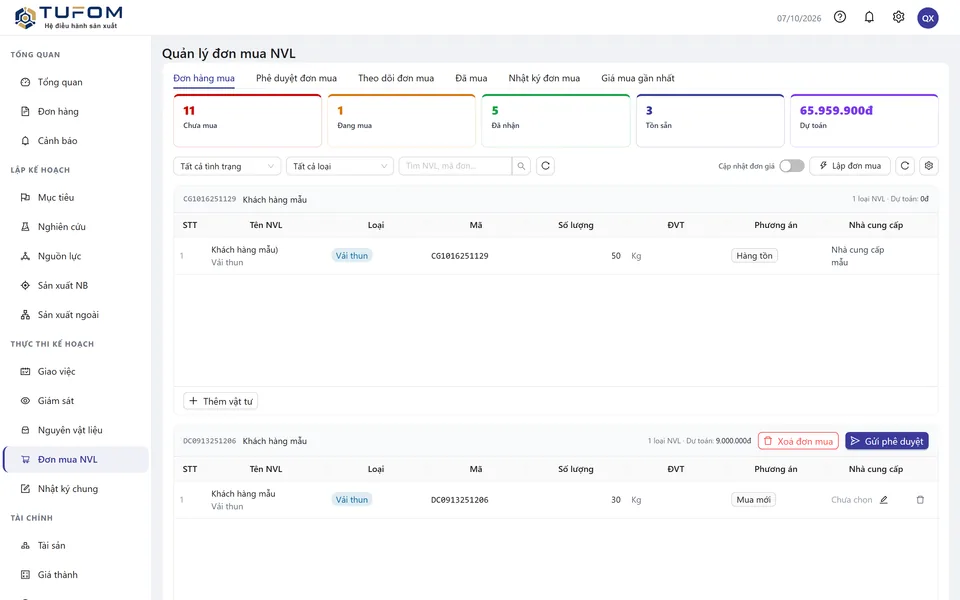Click the search magnifier icon
Viewport: 960px width, 600px height.
click(x=521, y=166)
